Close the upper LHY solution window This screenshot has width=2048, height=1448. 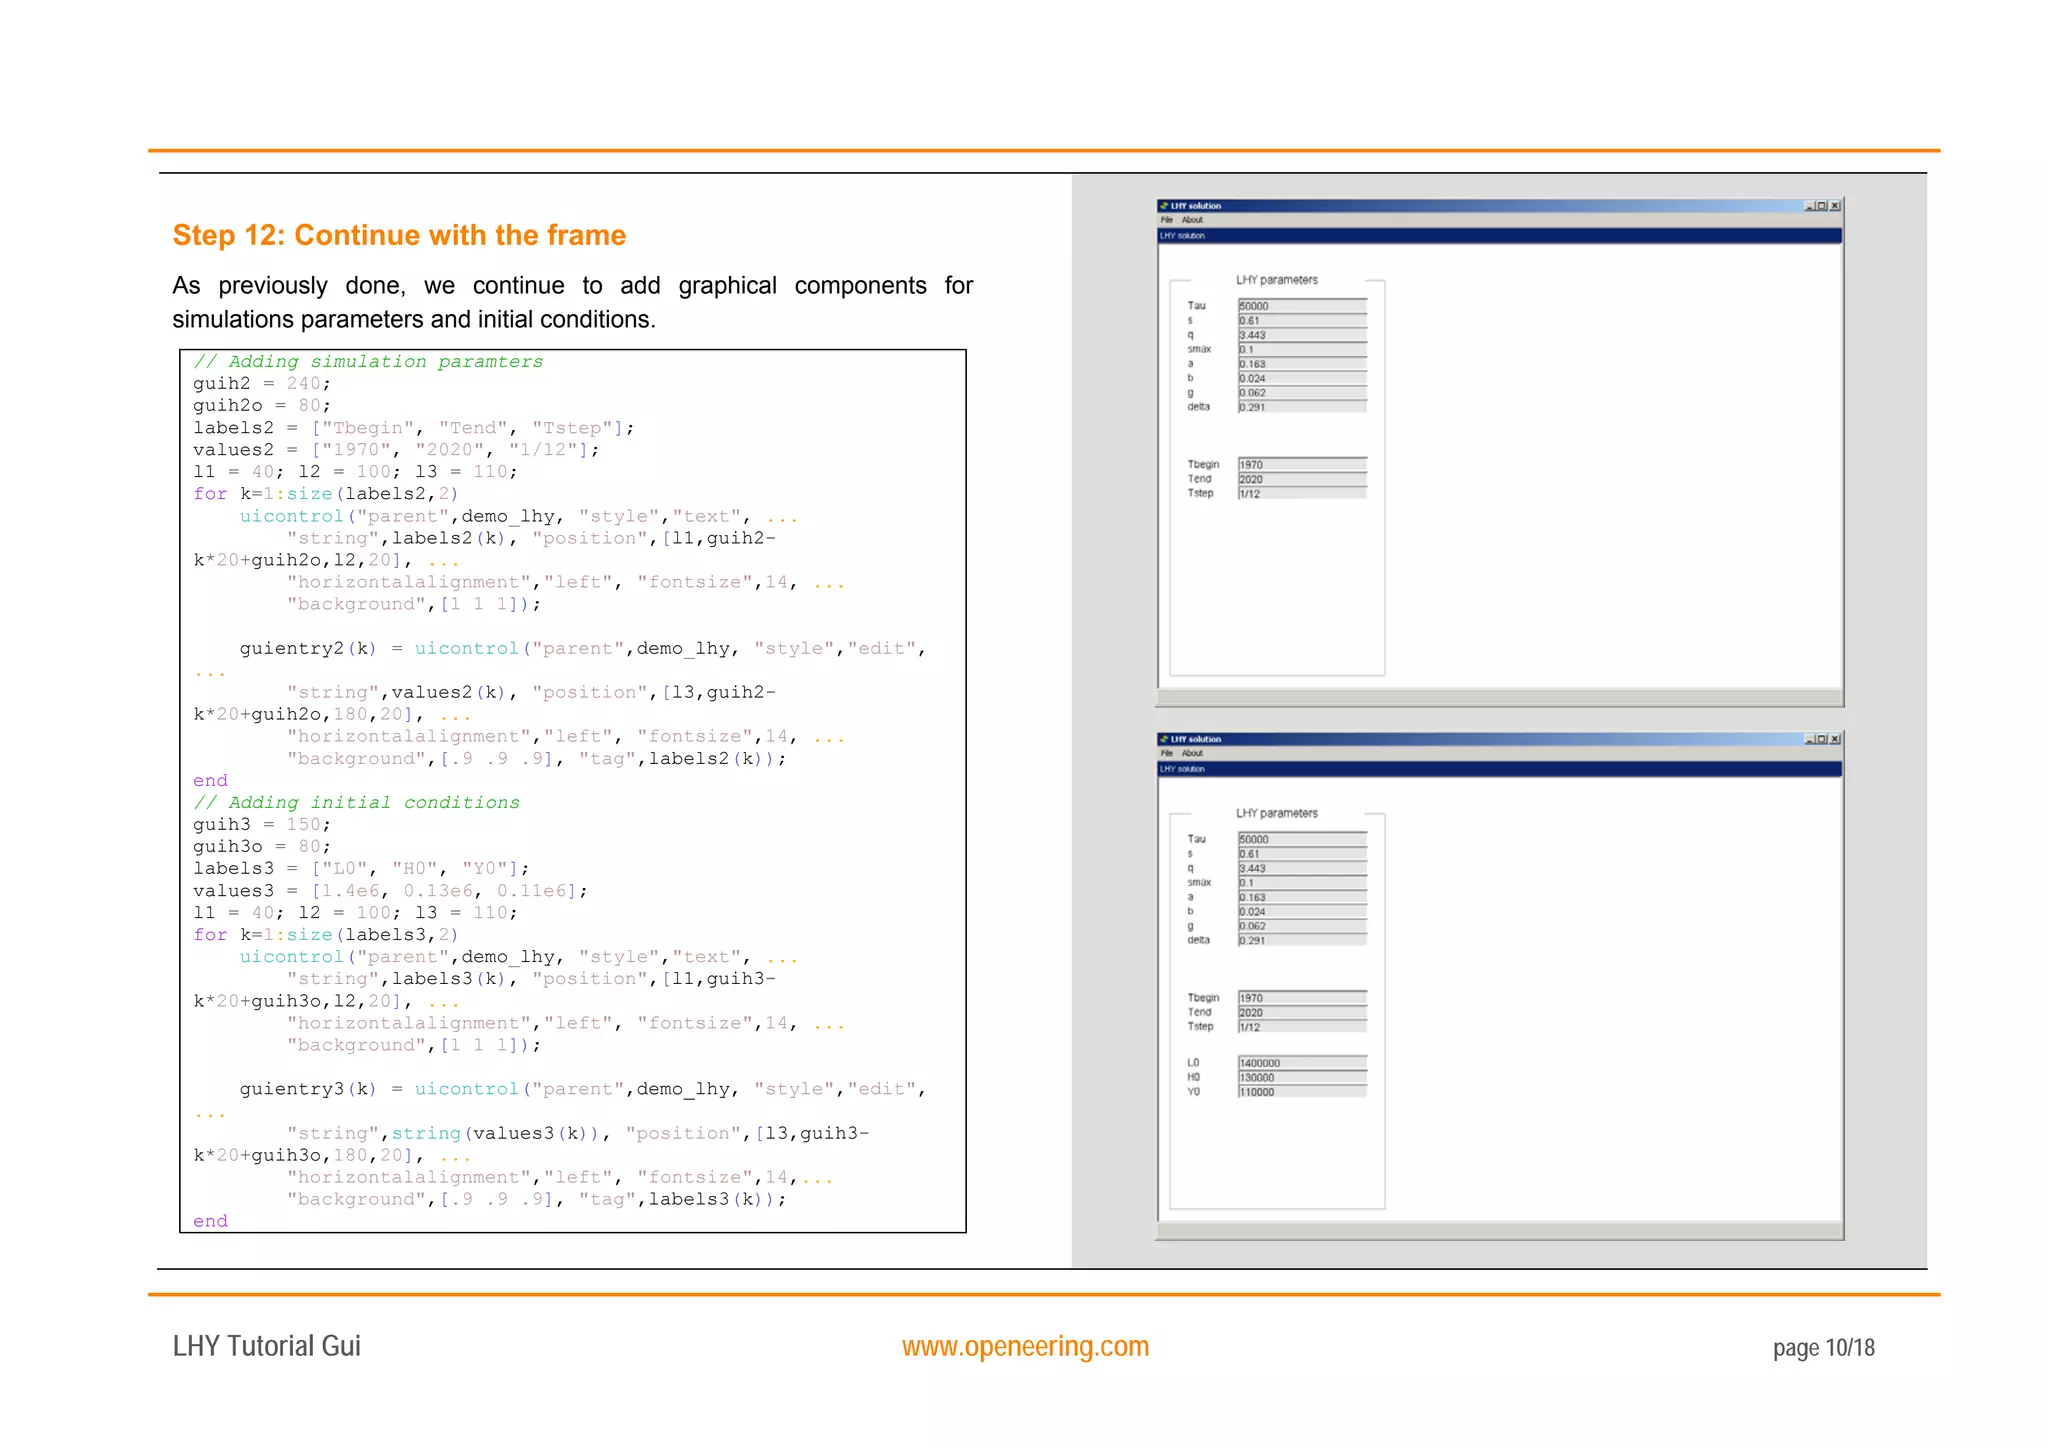pyautogui.click(x=1835, y=206)
